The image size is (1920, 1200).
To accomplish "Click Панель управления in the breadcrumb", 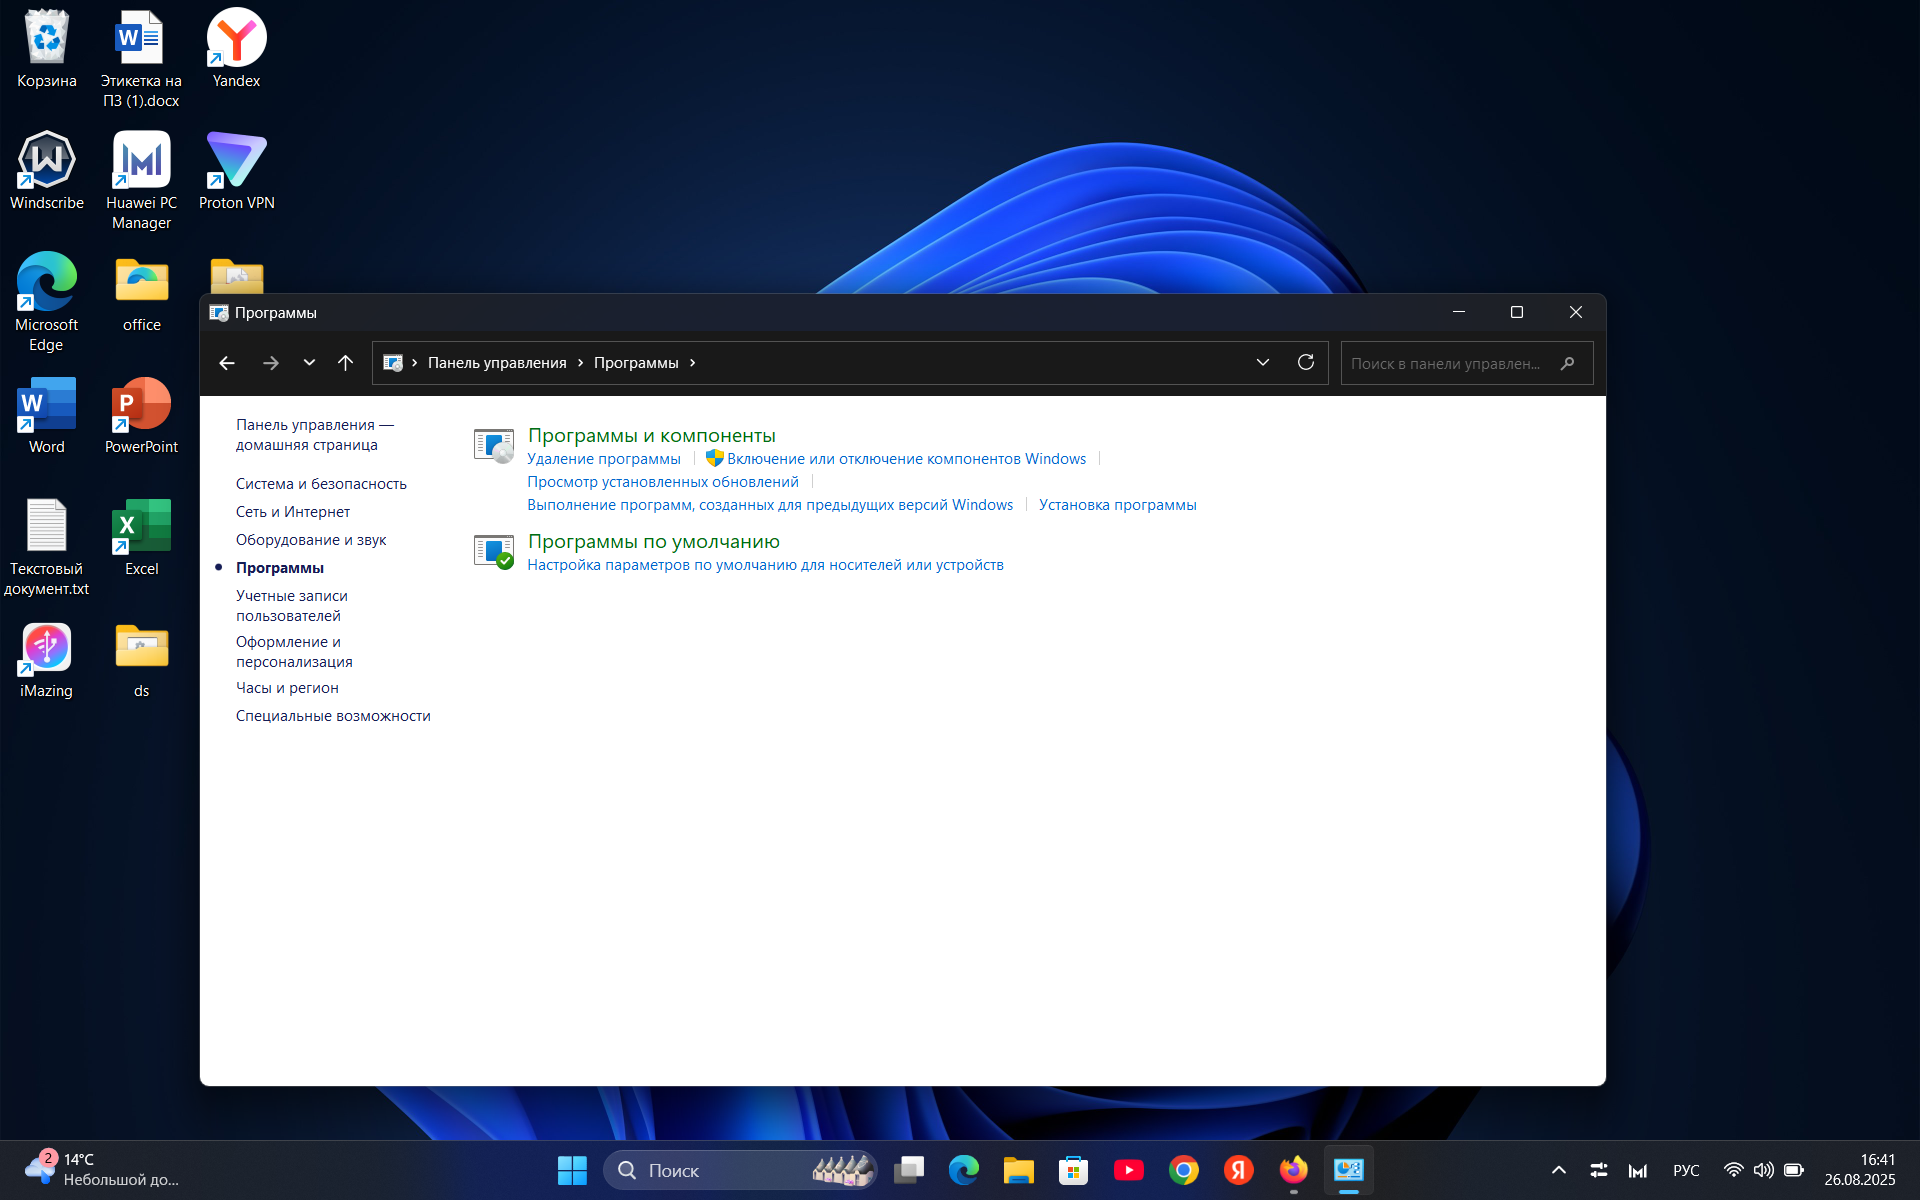I will tap(497, 363).
